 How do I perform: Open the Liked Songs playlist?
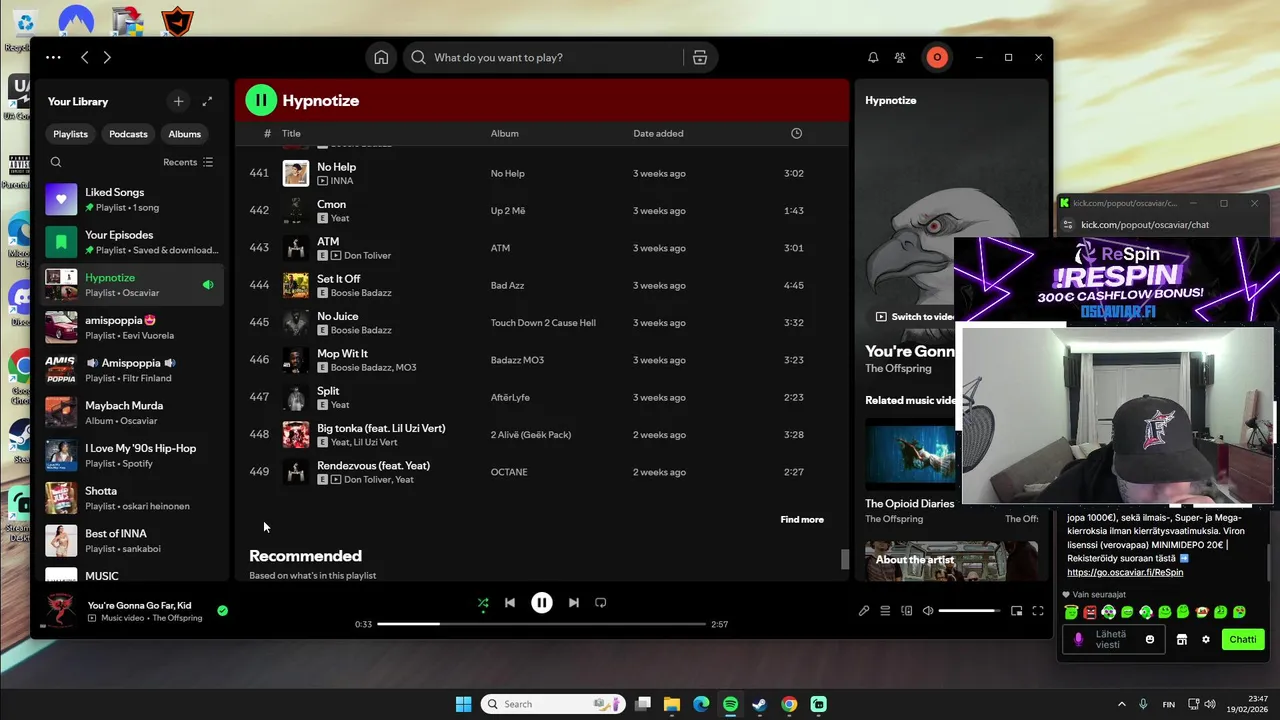pyautogui.click(x=133, y=199)
